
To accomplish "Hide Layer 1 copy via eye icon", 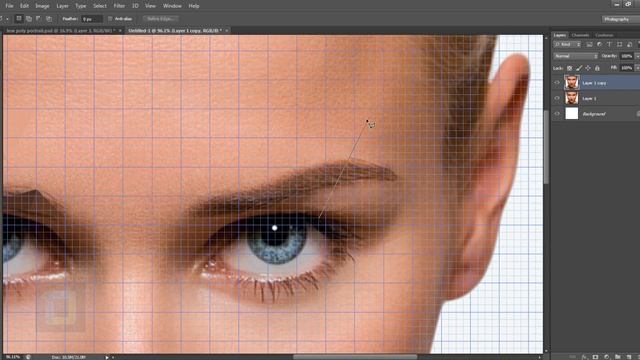I will pos(557,83).
